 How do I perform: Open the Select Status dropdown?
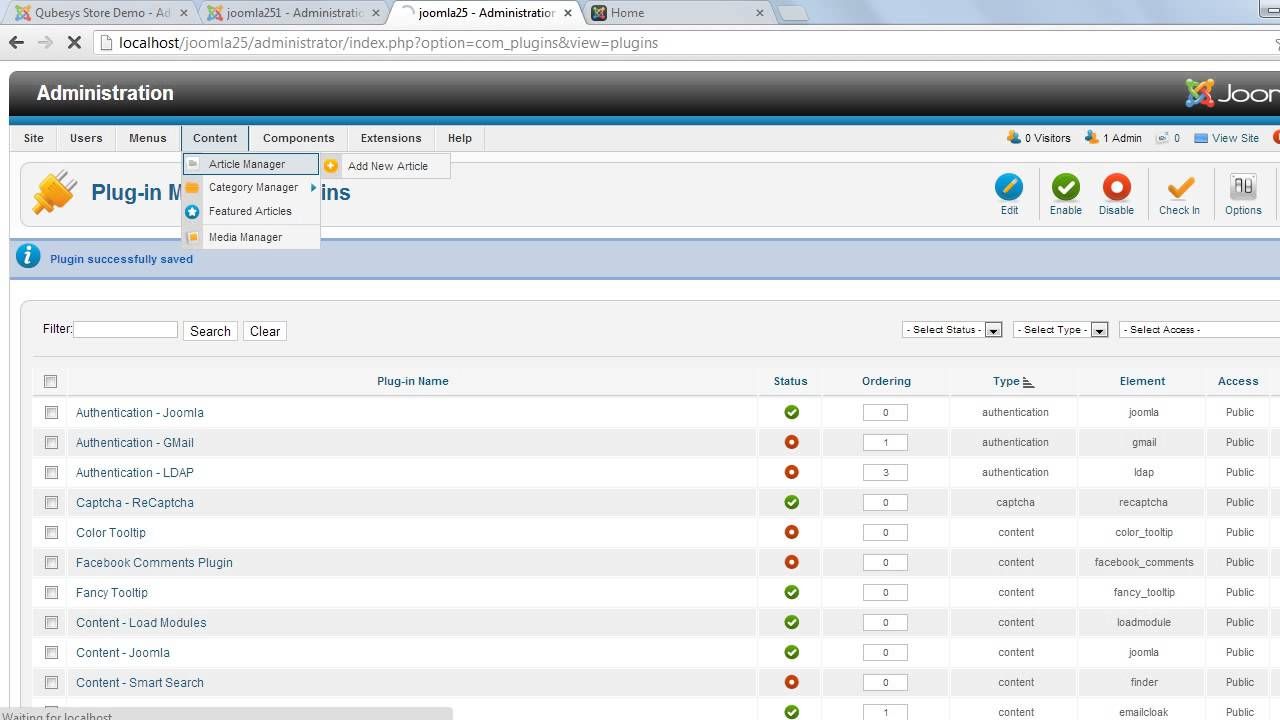coord(952,329)
